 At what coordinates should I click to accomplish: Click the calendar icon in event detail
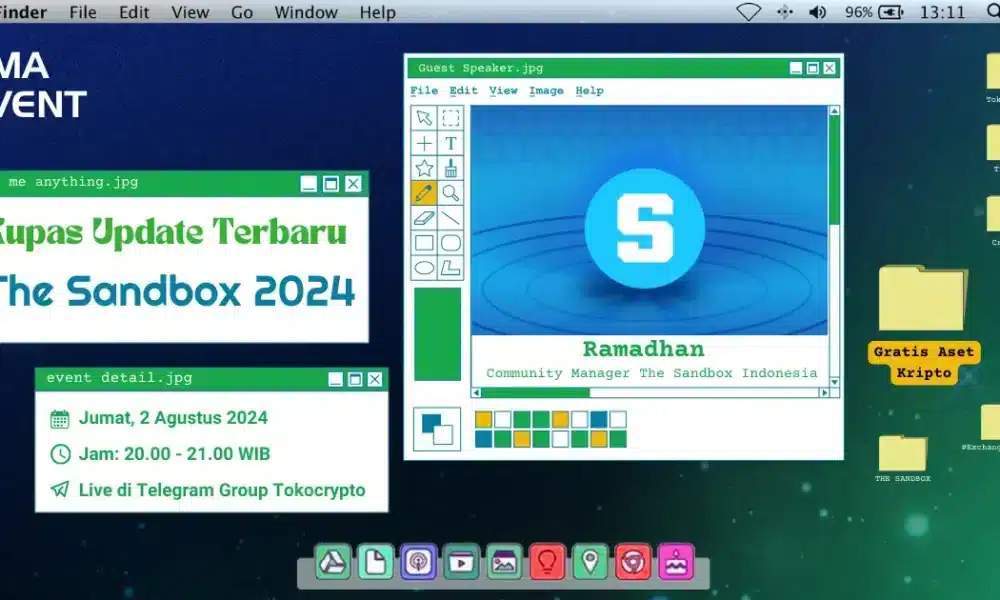click(x=59, y=419)
